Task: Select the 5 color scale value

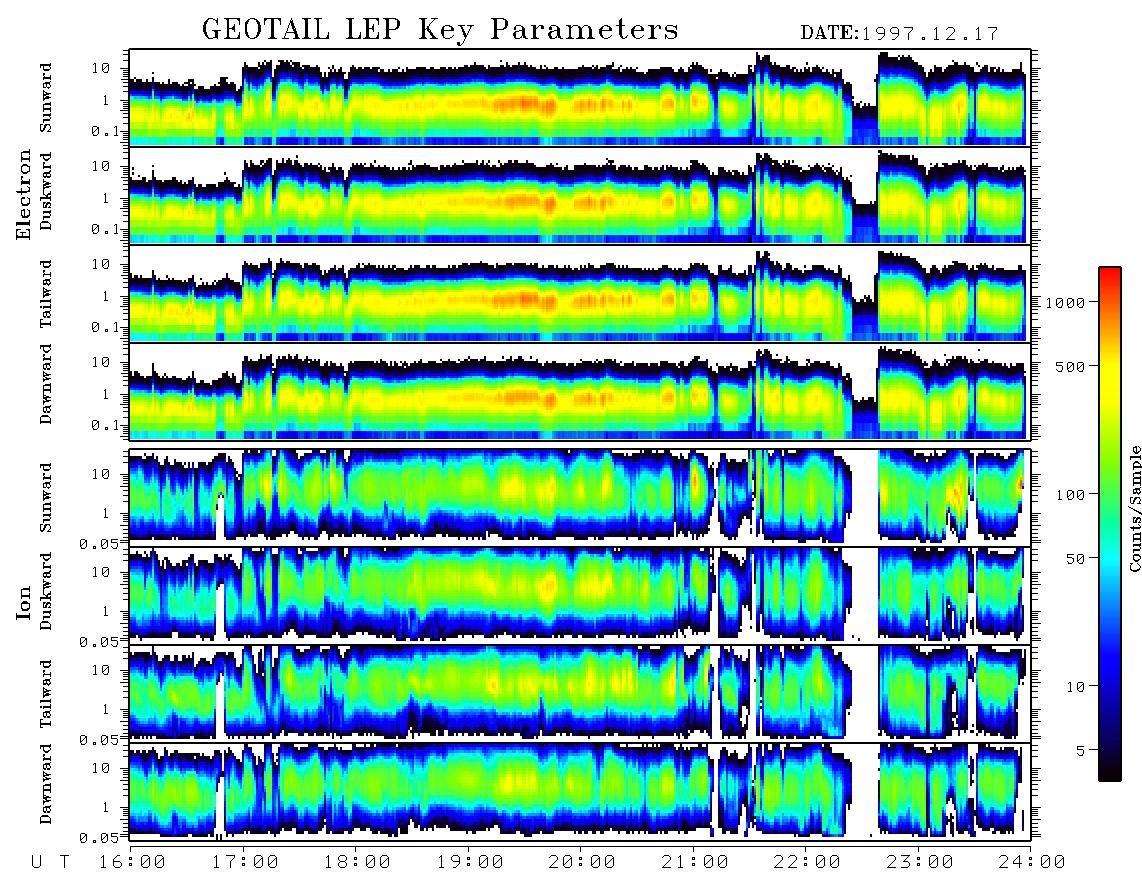Action: coord(1080,750)
